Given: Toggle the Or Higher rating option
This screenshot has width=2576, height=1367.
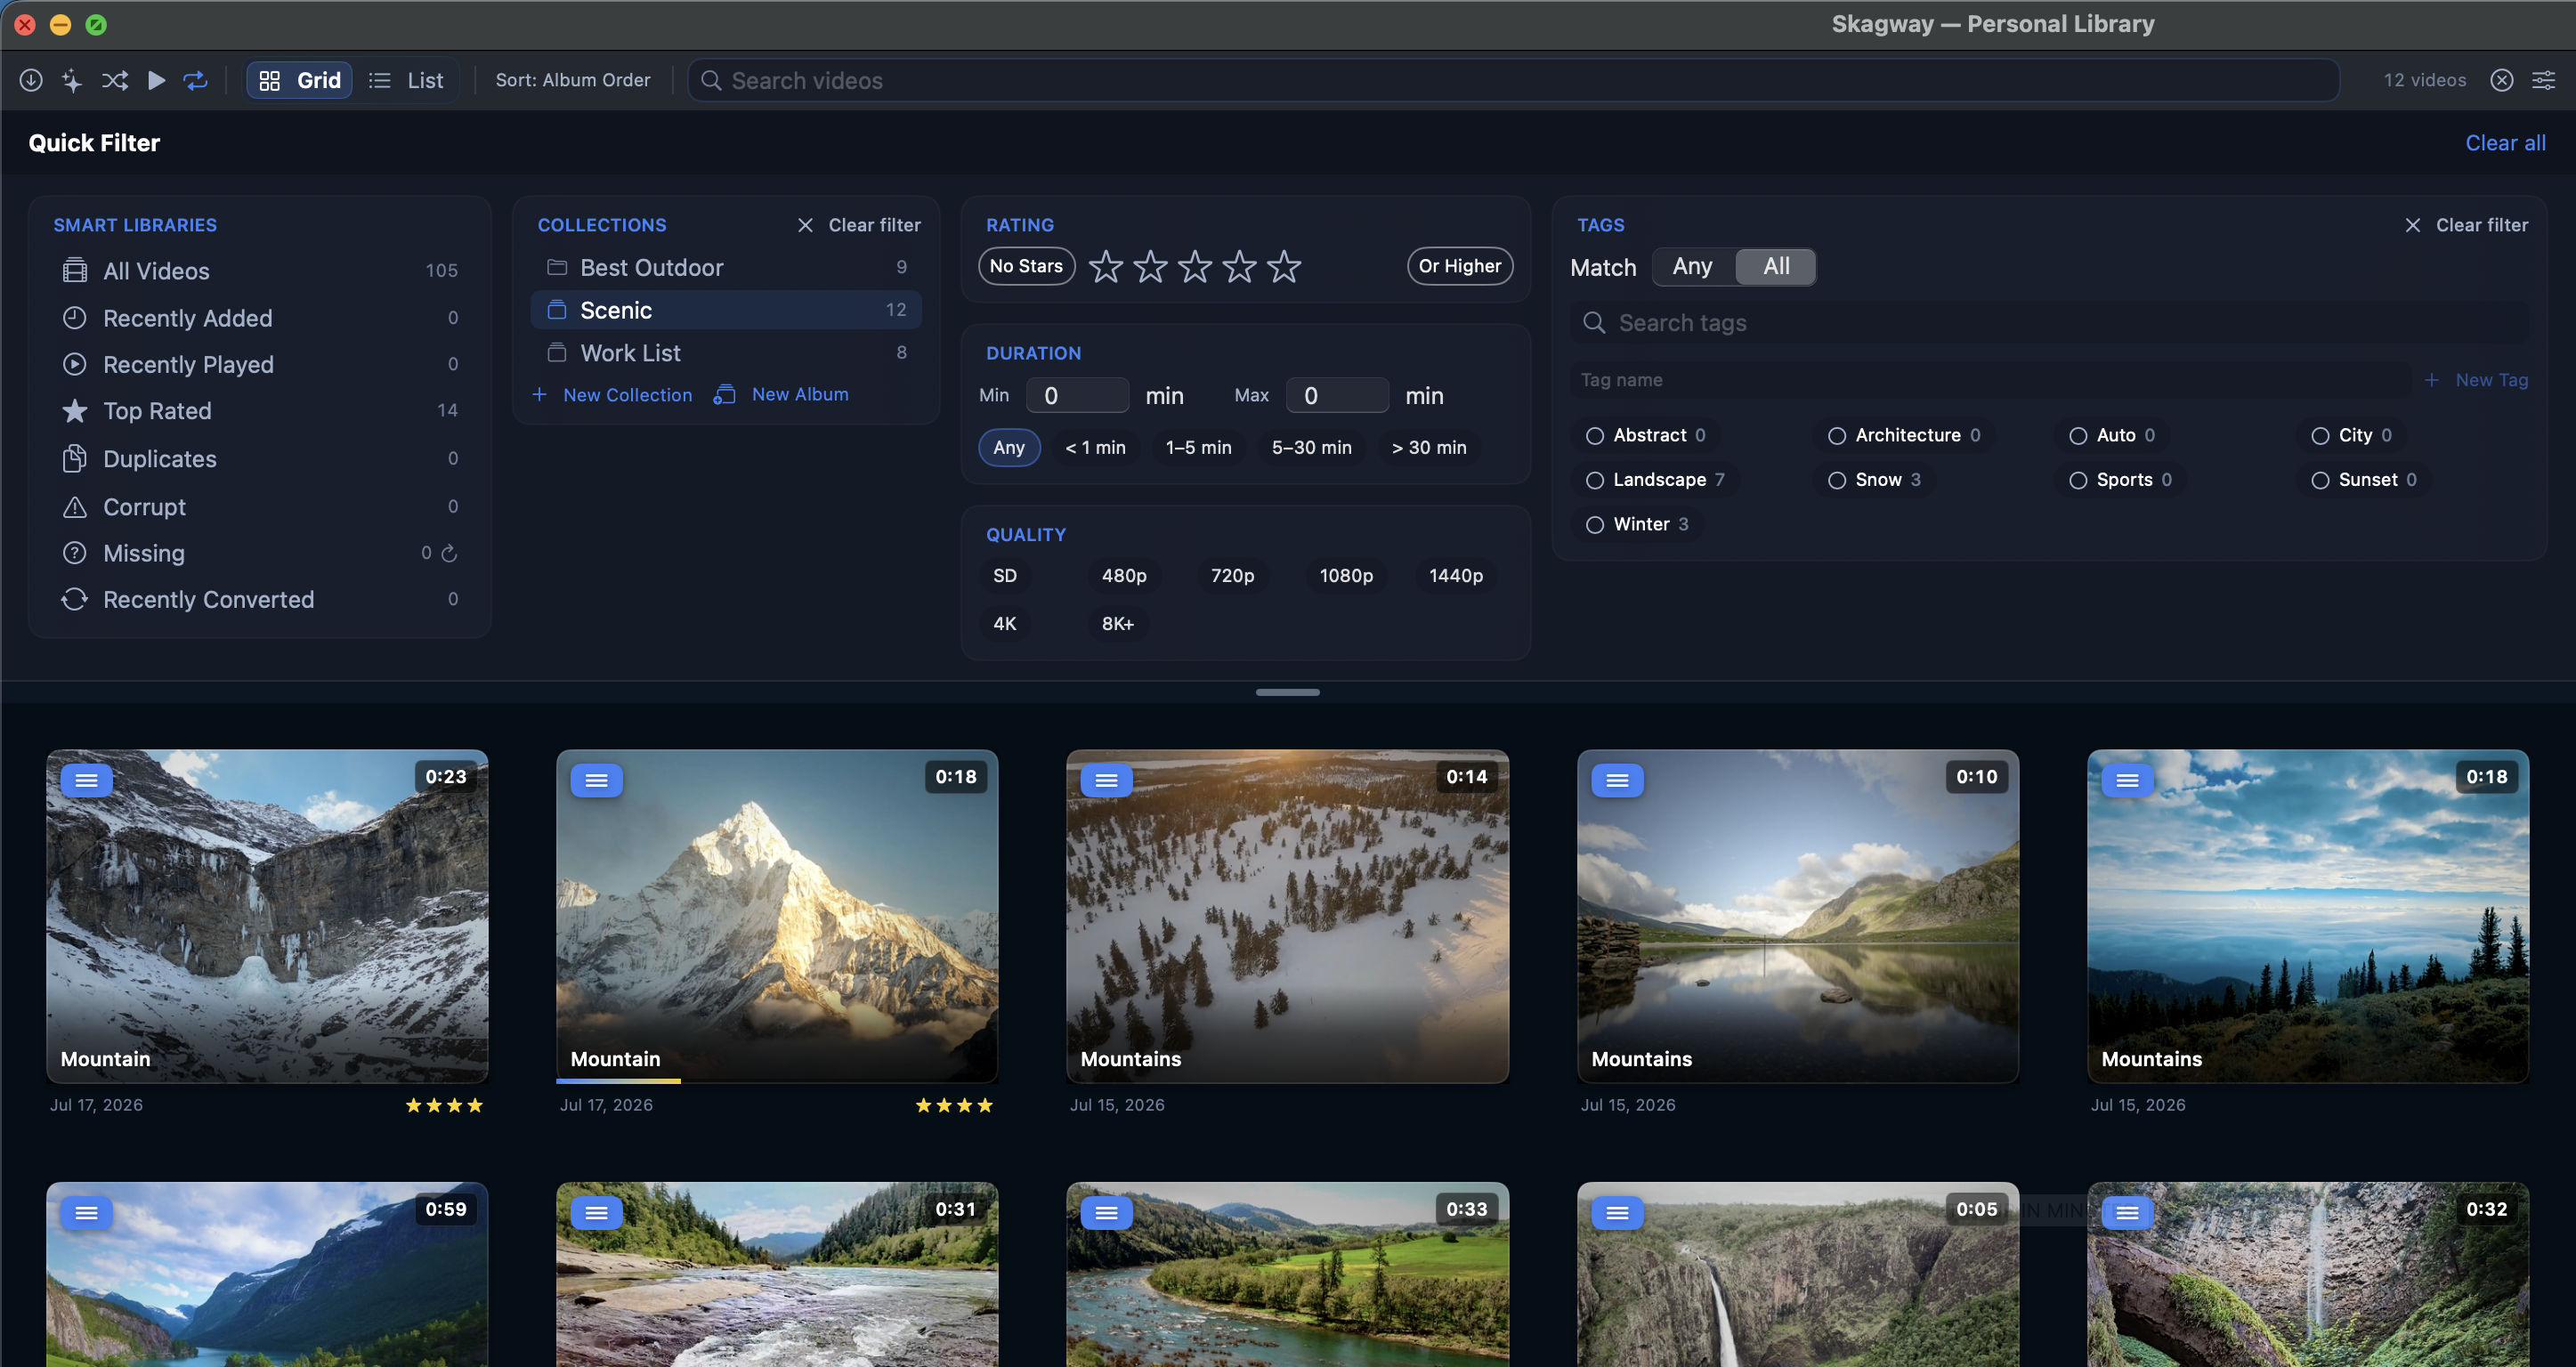Looking at the screenshot, I should click(x=1460, y=266).
